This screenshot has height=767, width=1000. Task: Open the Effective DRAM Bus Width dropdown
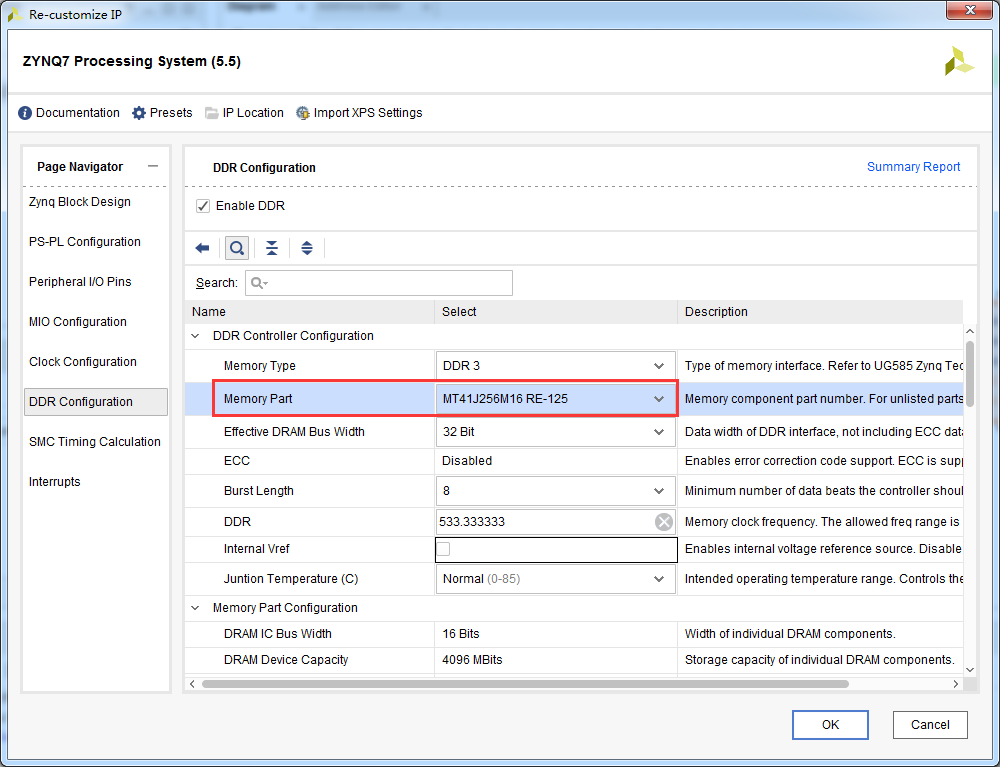[555, 432]
